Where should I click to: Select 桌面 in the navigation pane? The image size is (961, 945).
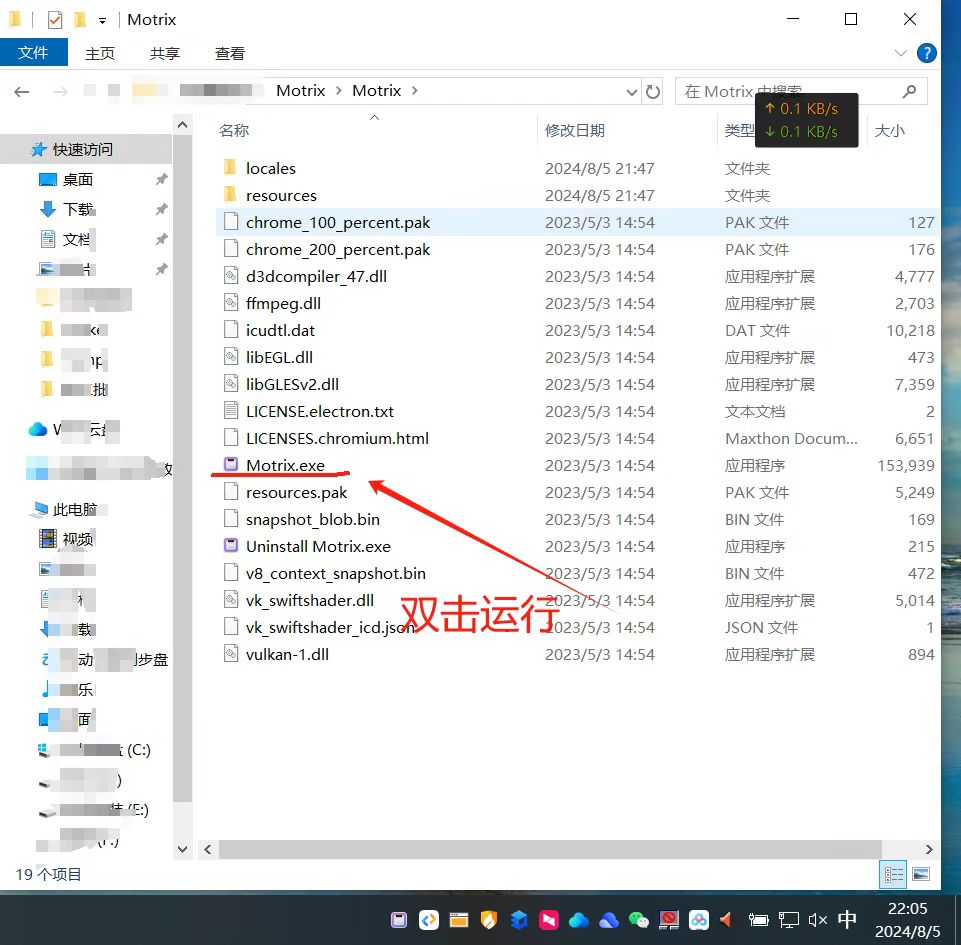[x=78, y=180]
